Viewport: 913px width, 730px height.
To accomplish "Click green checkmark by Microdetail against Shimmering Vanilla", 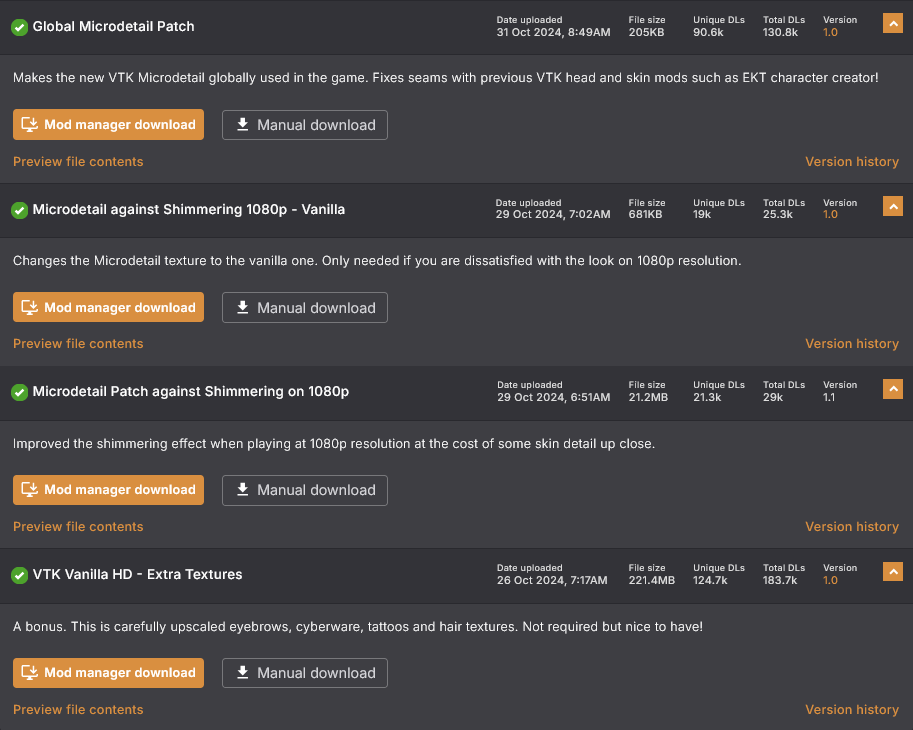I will click(x=20, y=210).
